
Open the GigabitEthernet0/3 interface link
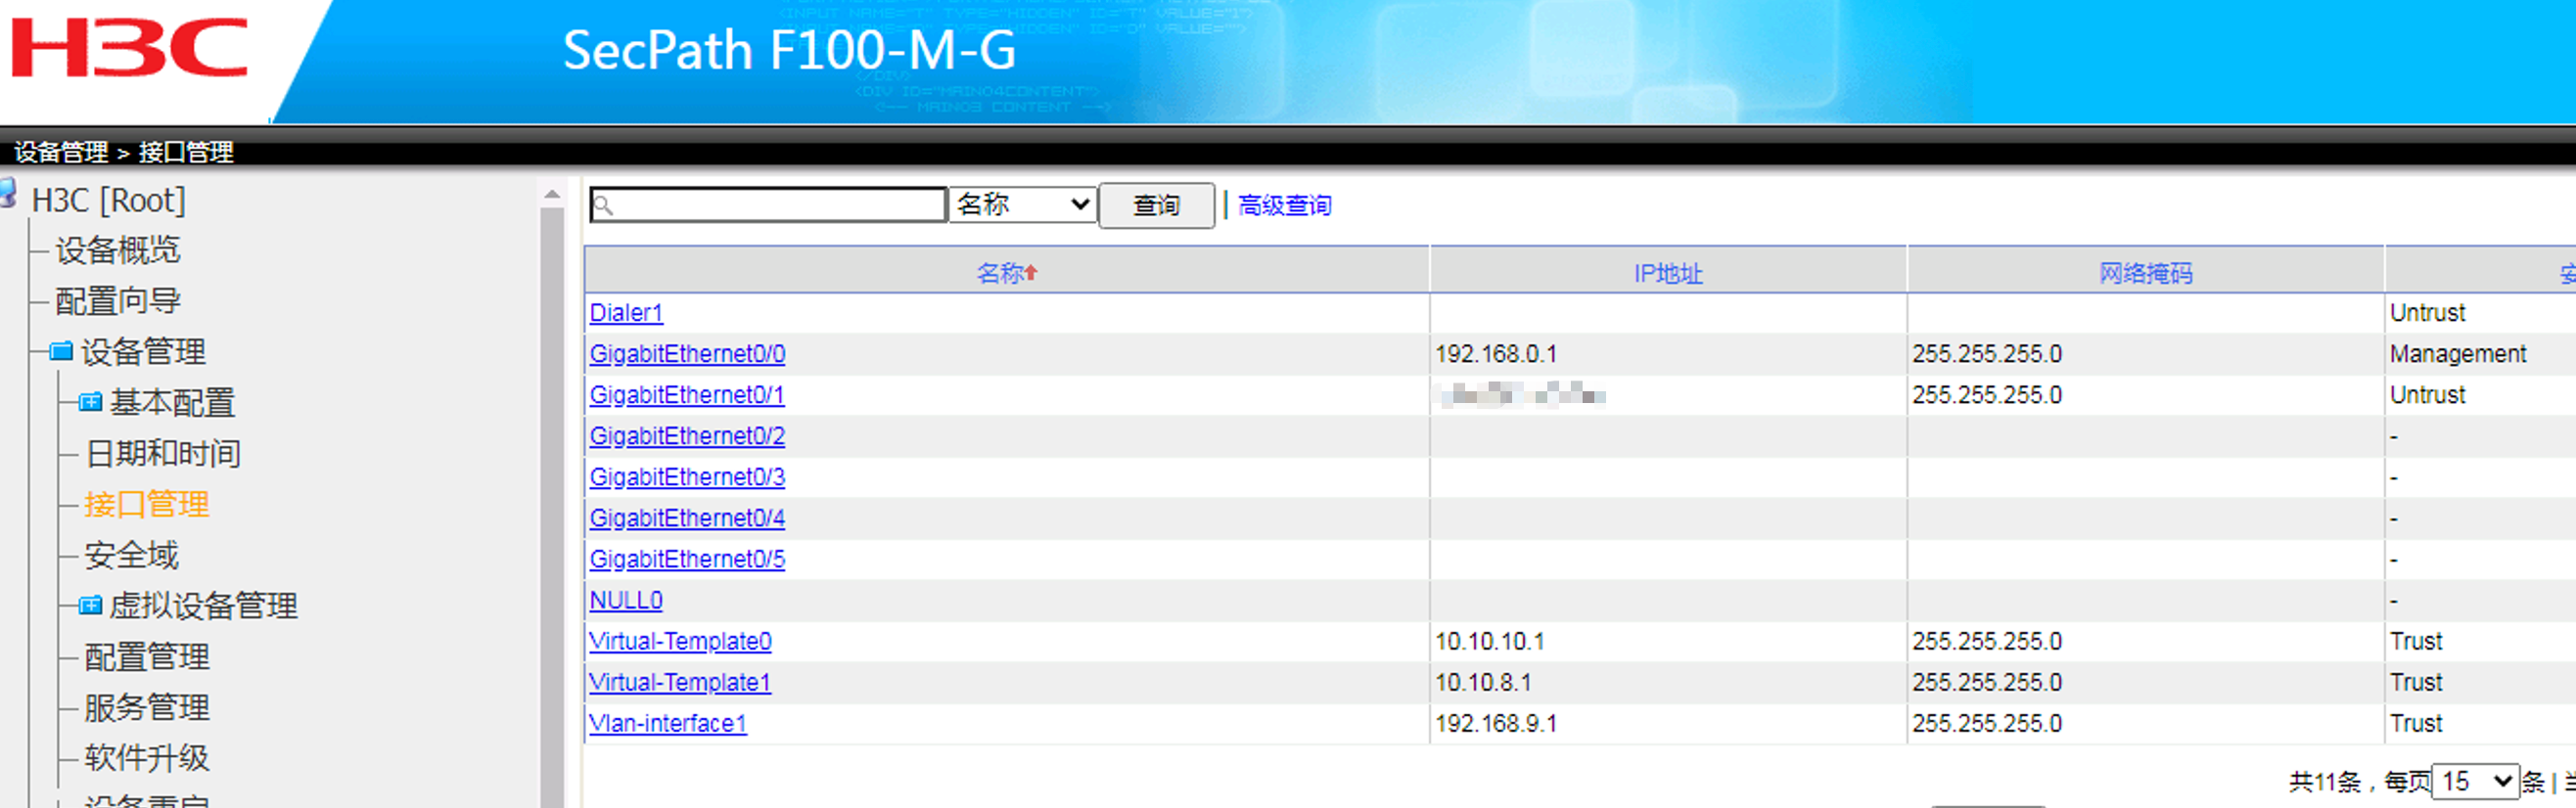pos(687,477)
